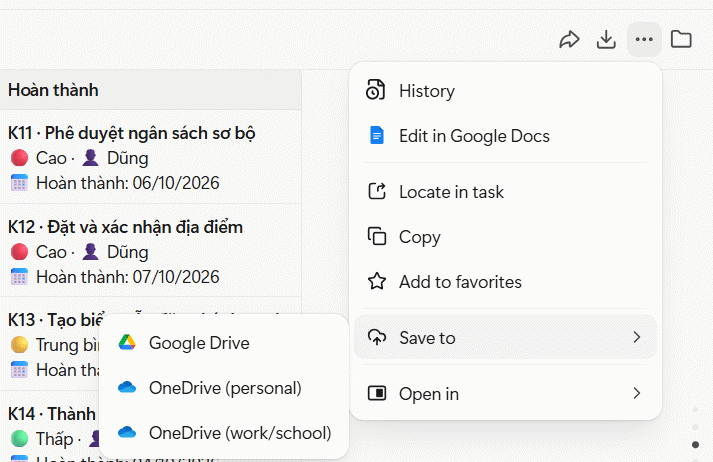Click assignee Dũng on K12 card
The height and width of the screenshot is (462, 713).
(x=128, y=252)
